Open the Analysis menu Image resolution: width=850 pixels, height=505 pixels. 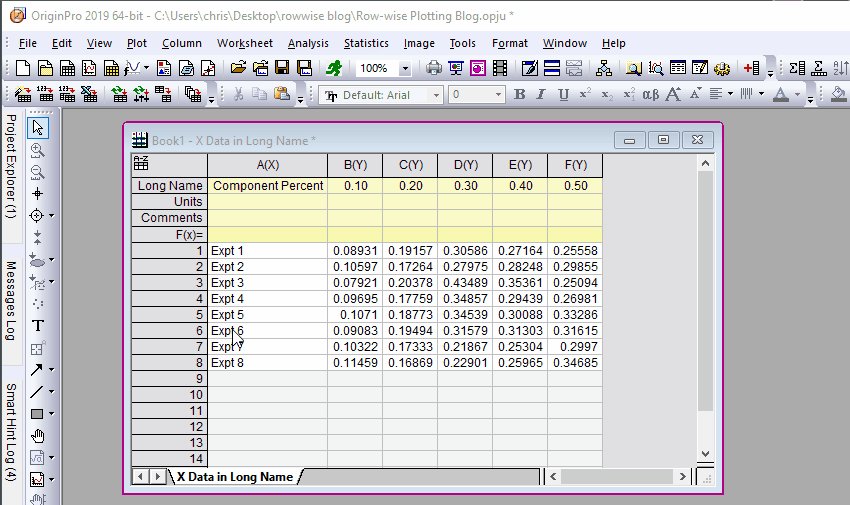pyautogui.click(x=308, y=43)
